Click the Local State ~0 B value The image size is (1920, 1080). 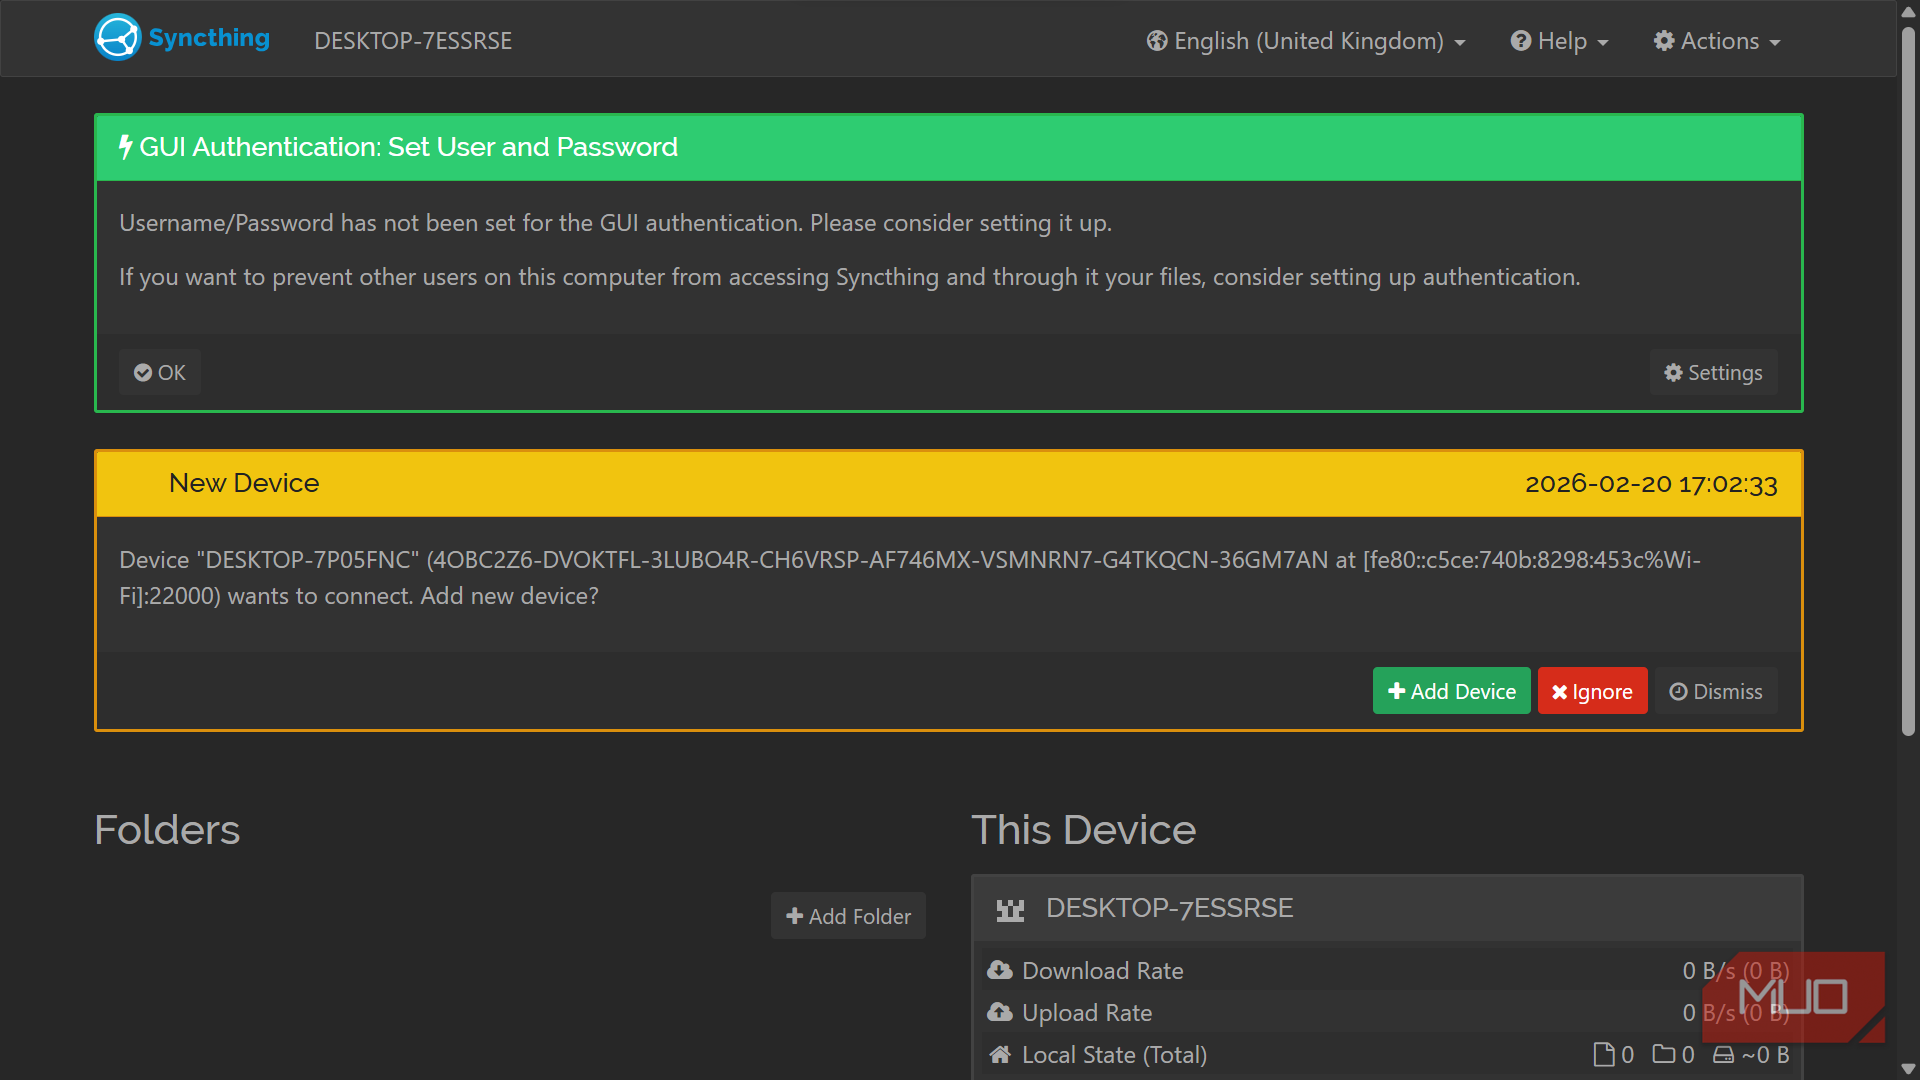click(x=1765, y=1054)
